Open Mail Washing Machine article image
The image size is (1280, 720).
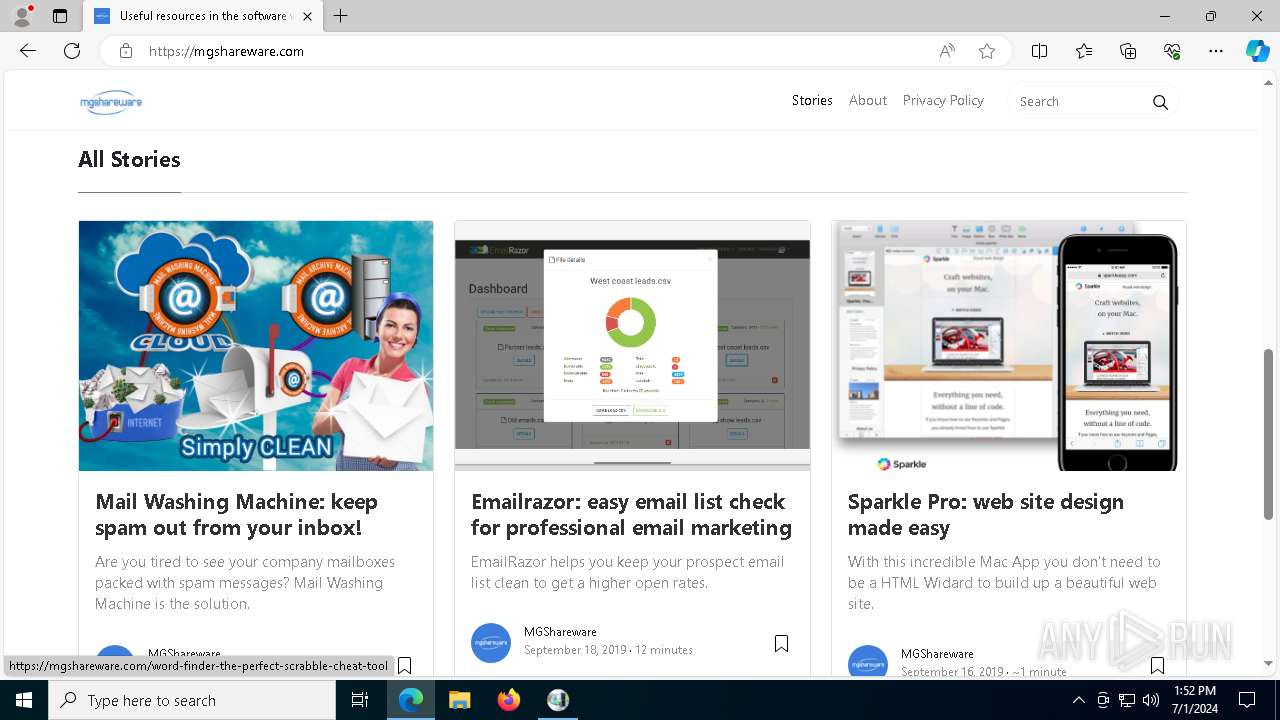(256, 345)
